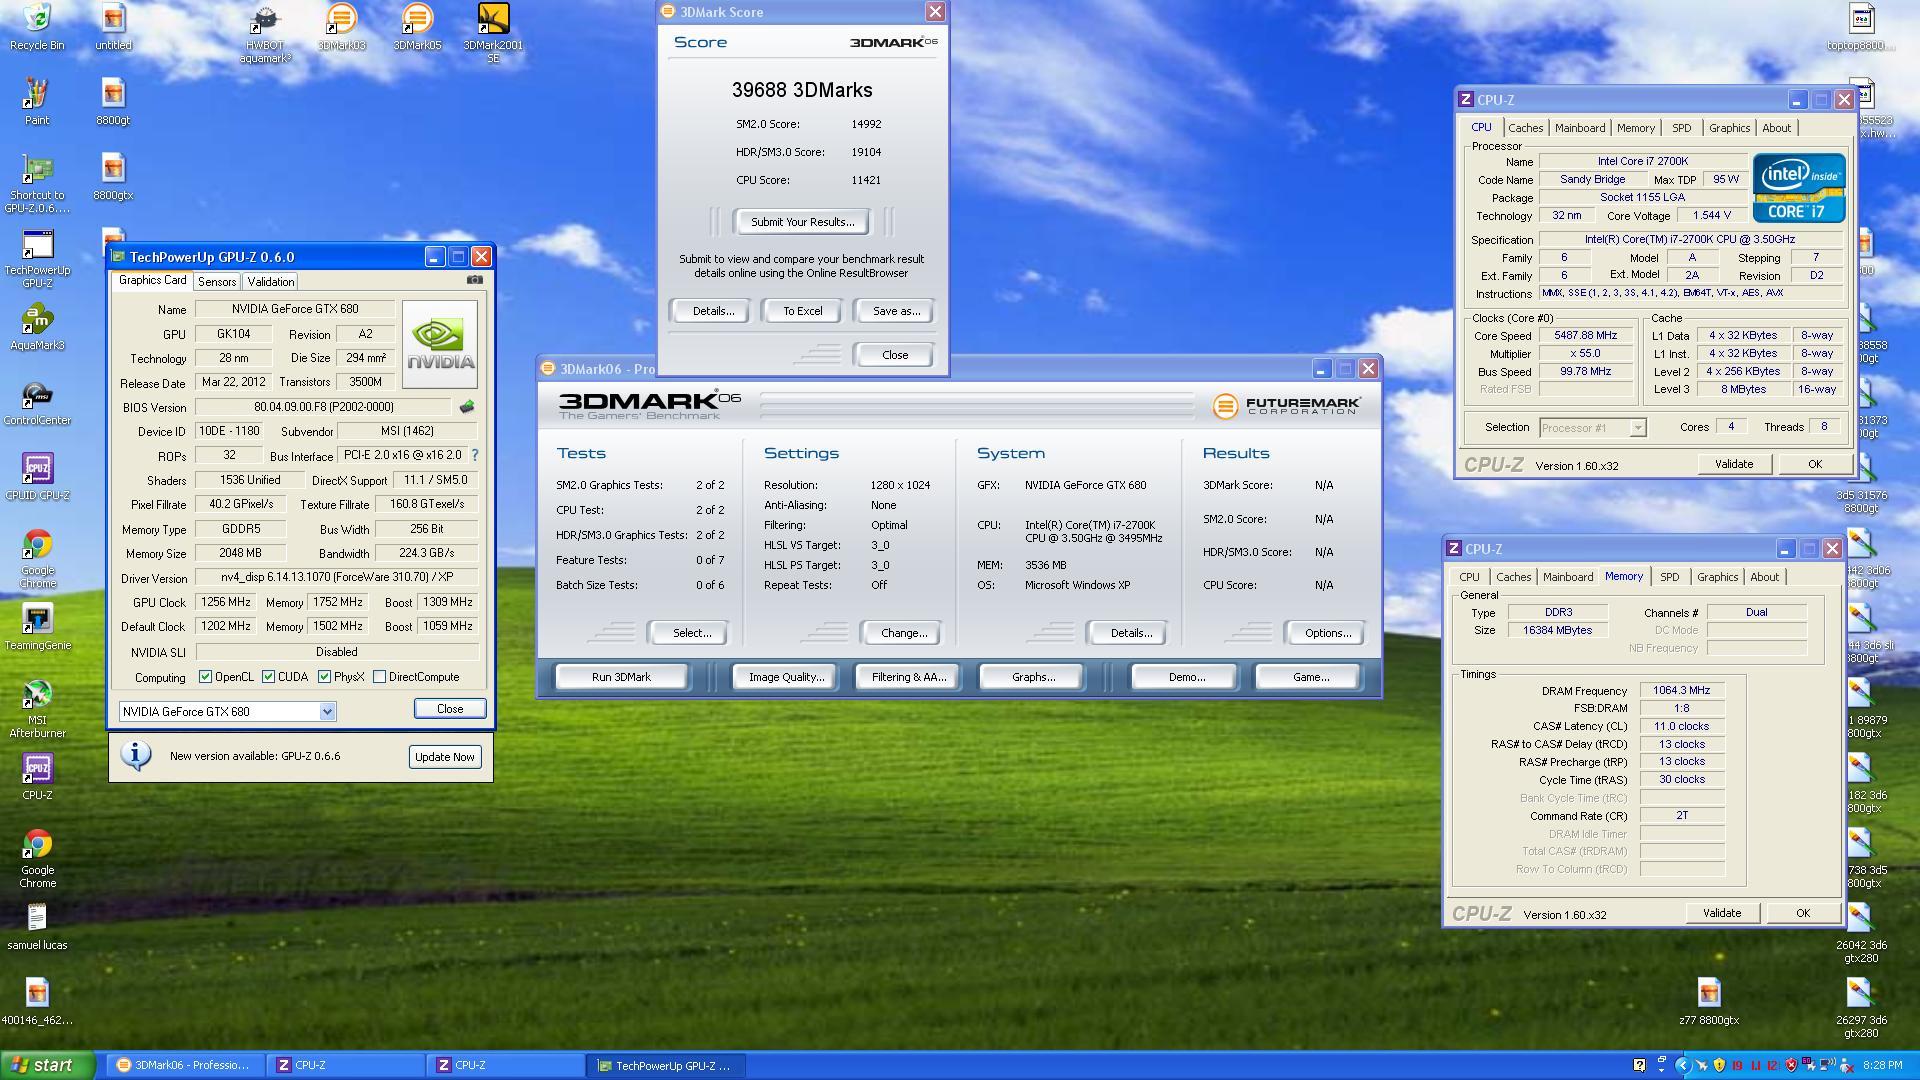Open the Recycle Bin desktop icon

click(x=37, y=26)
